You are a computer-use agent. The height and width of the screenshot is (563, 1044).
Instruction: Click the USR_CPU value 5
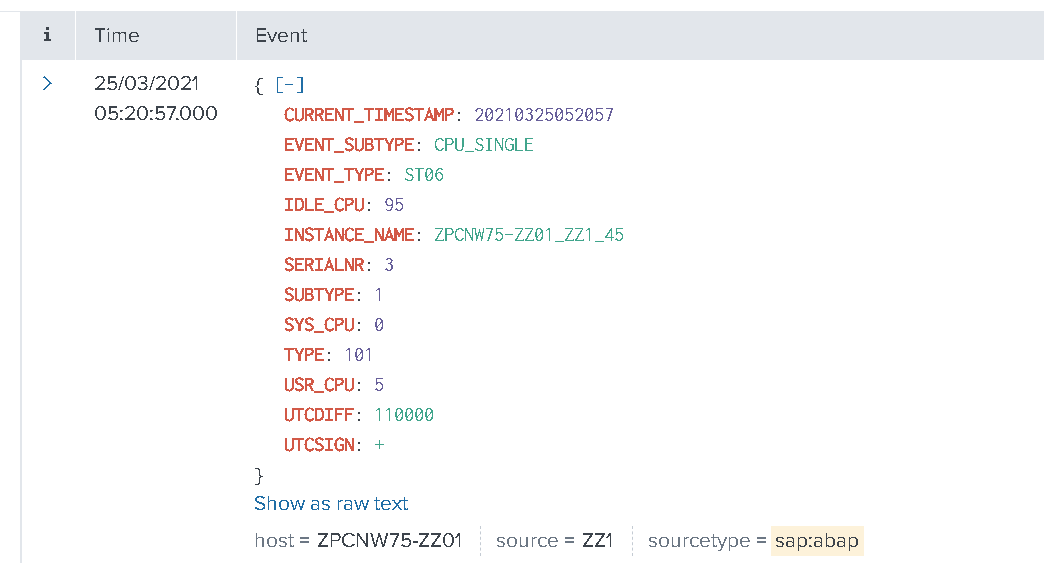379,385
